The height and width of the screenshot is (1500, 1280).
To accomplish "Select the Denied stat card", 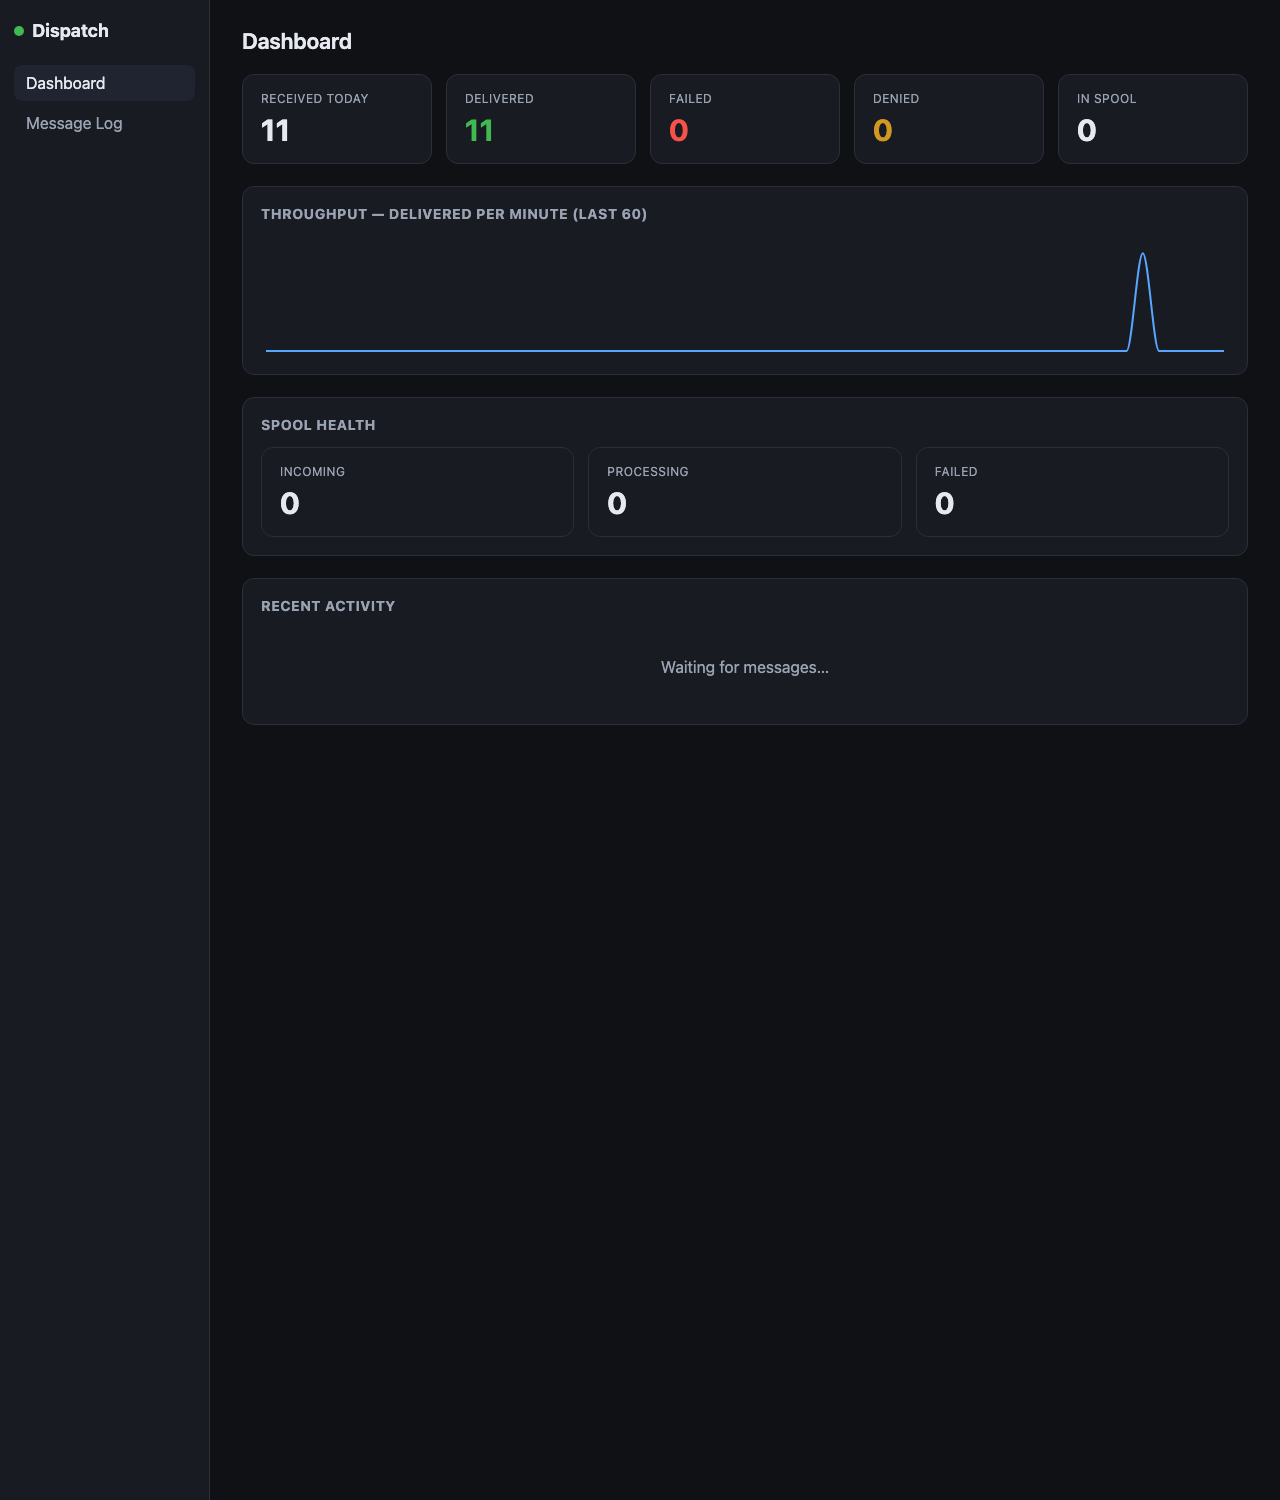I will [x=949, y=119].
